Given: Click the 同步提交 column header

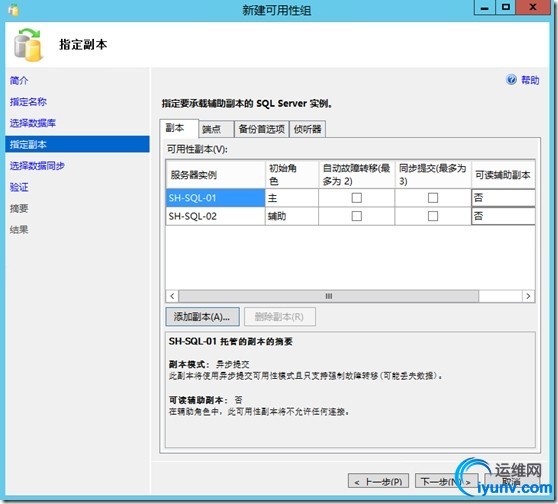Looking at the screenshot, I should coord(433,174).
